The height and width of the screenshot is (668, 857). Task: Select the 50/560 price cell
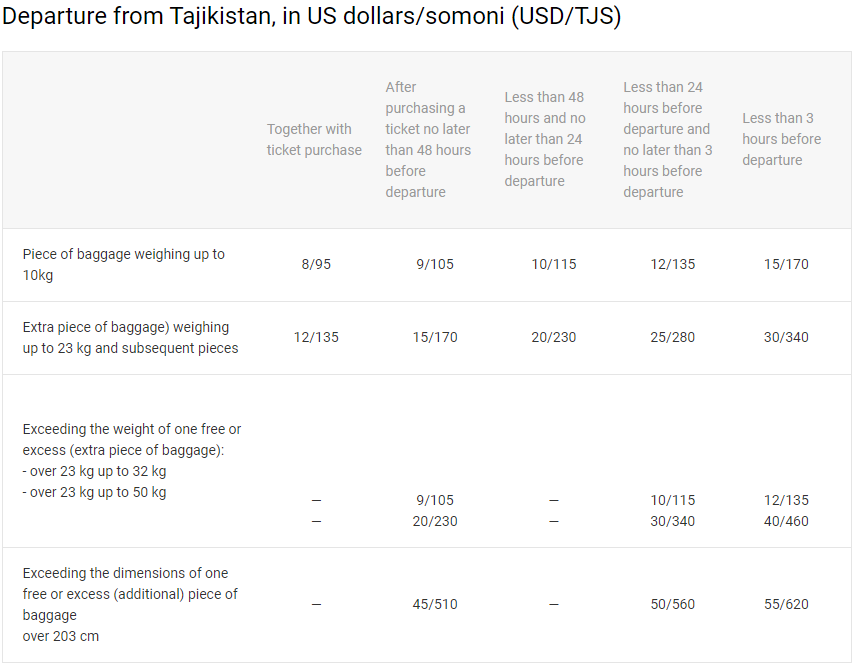point(672,605)
